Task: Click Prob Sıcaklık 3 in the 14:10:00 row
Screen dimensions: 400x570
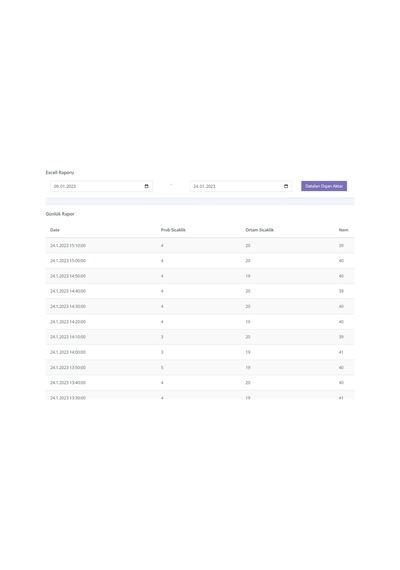Action: coord(162,337)
